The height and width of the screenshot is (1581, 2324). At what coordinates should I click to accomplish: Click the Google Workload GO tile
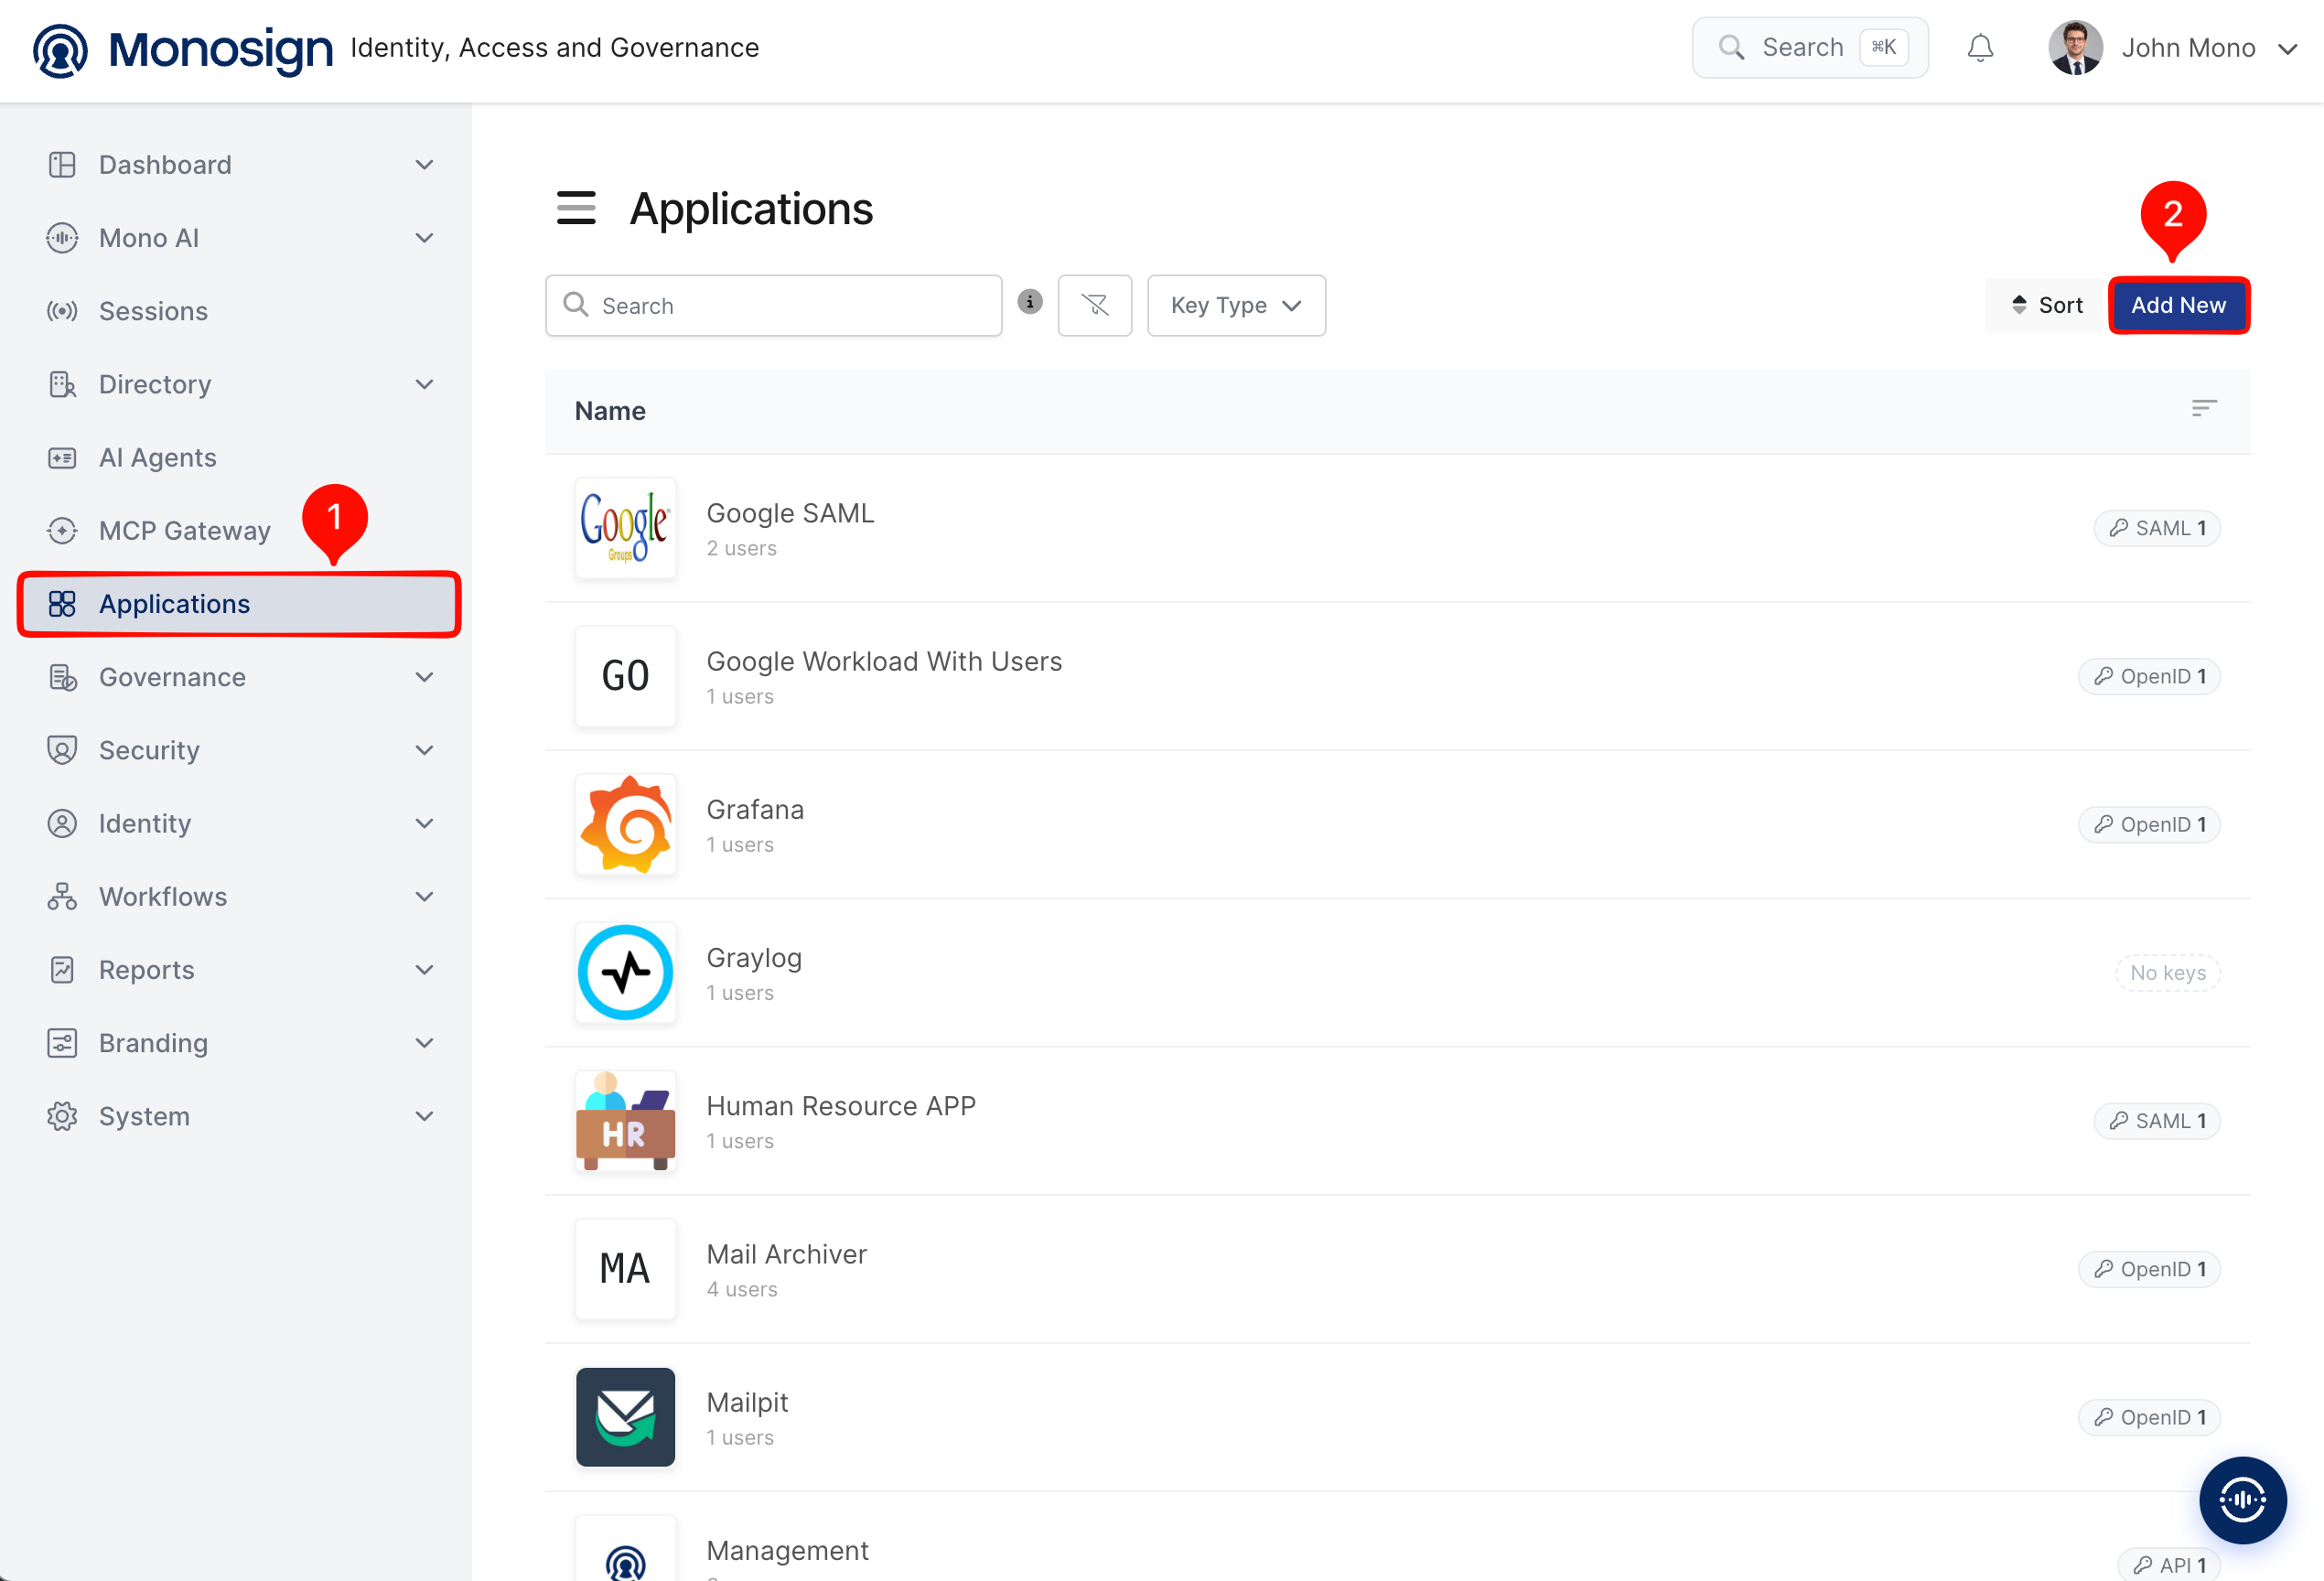625,676
